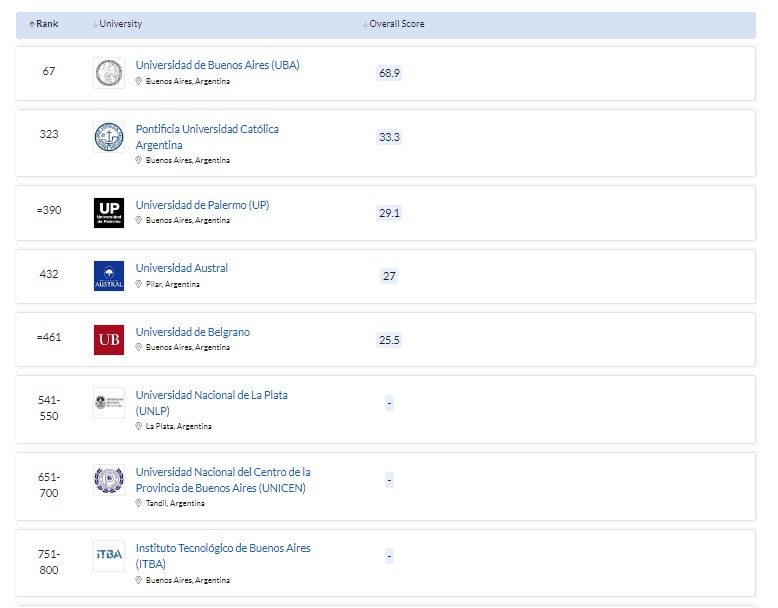
Task: Click overall score 29.1
Action: coord(389,213)
